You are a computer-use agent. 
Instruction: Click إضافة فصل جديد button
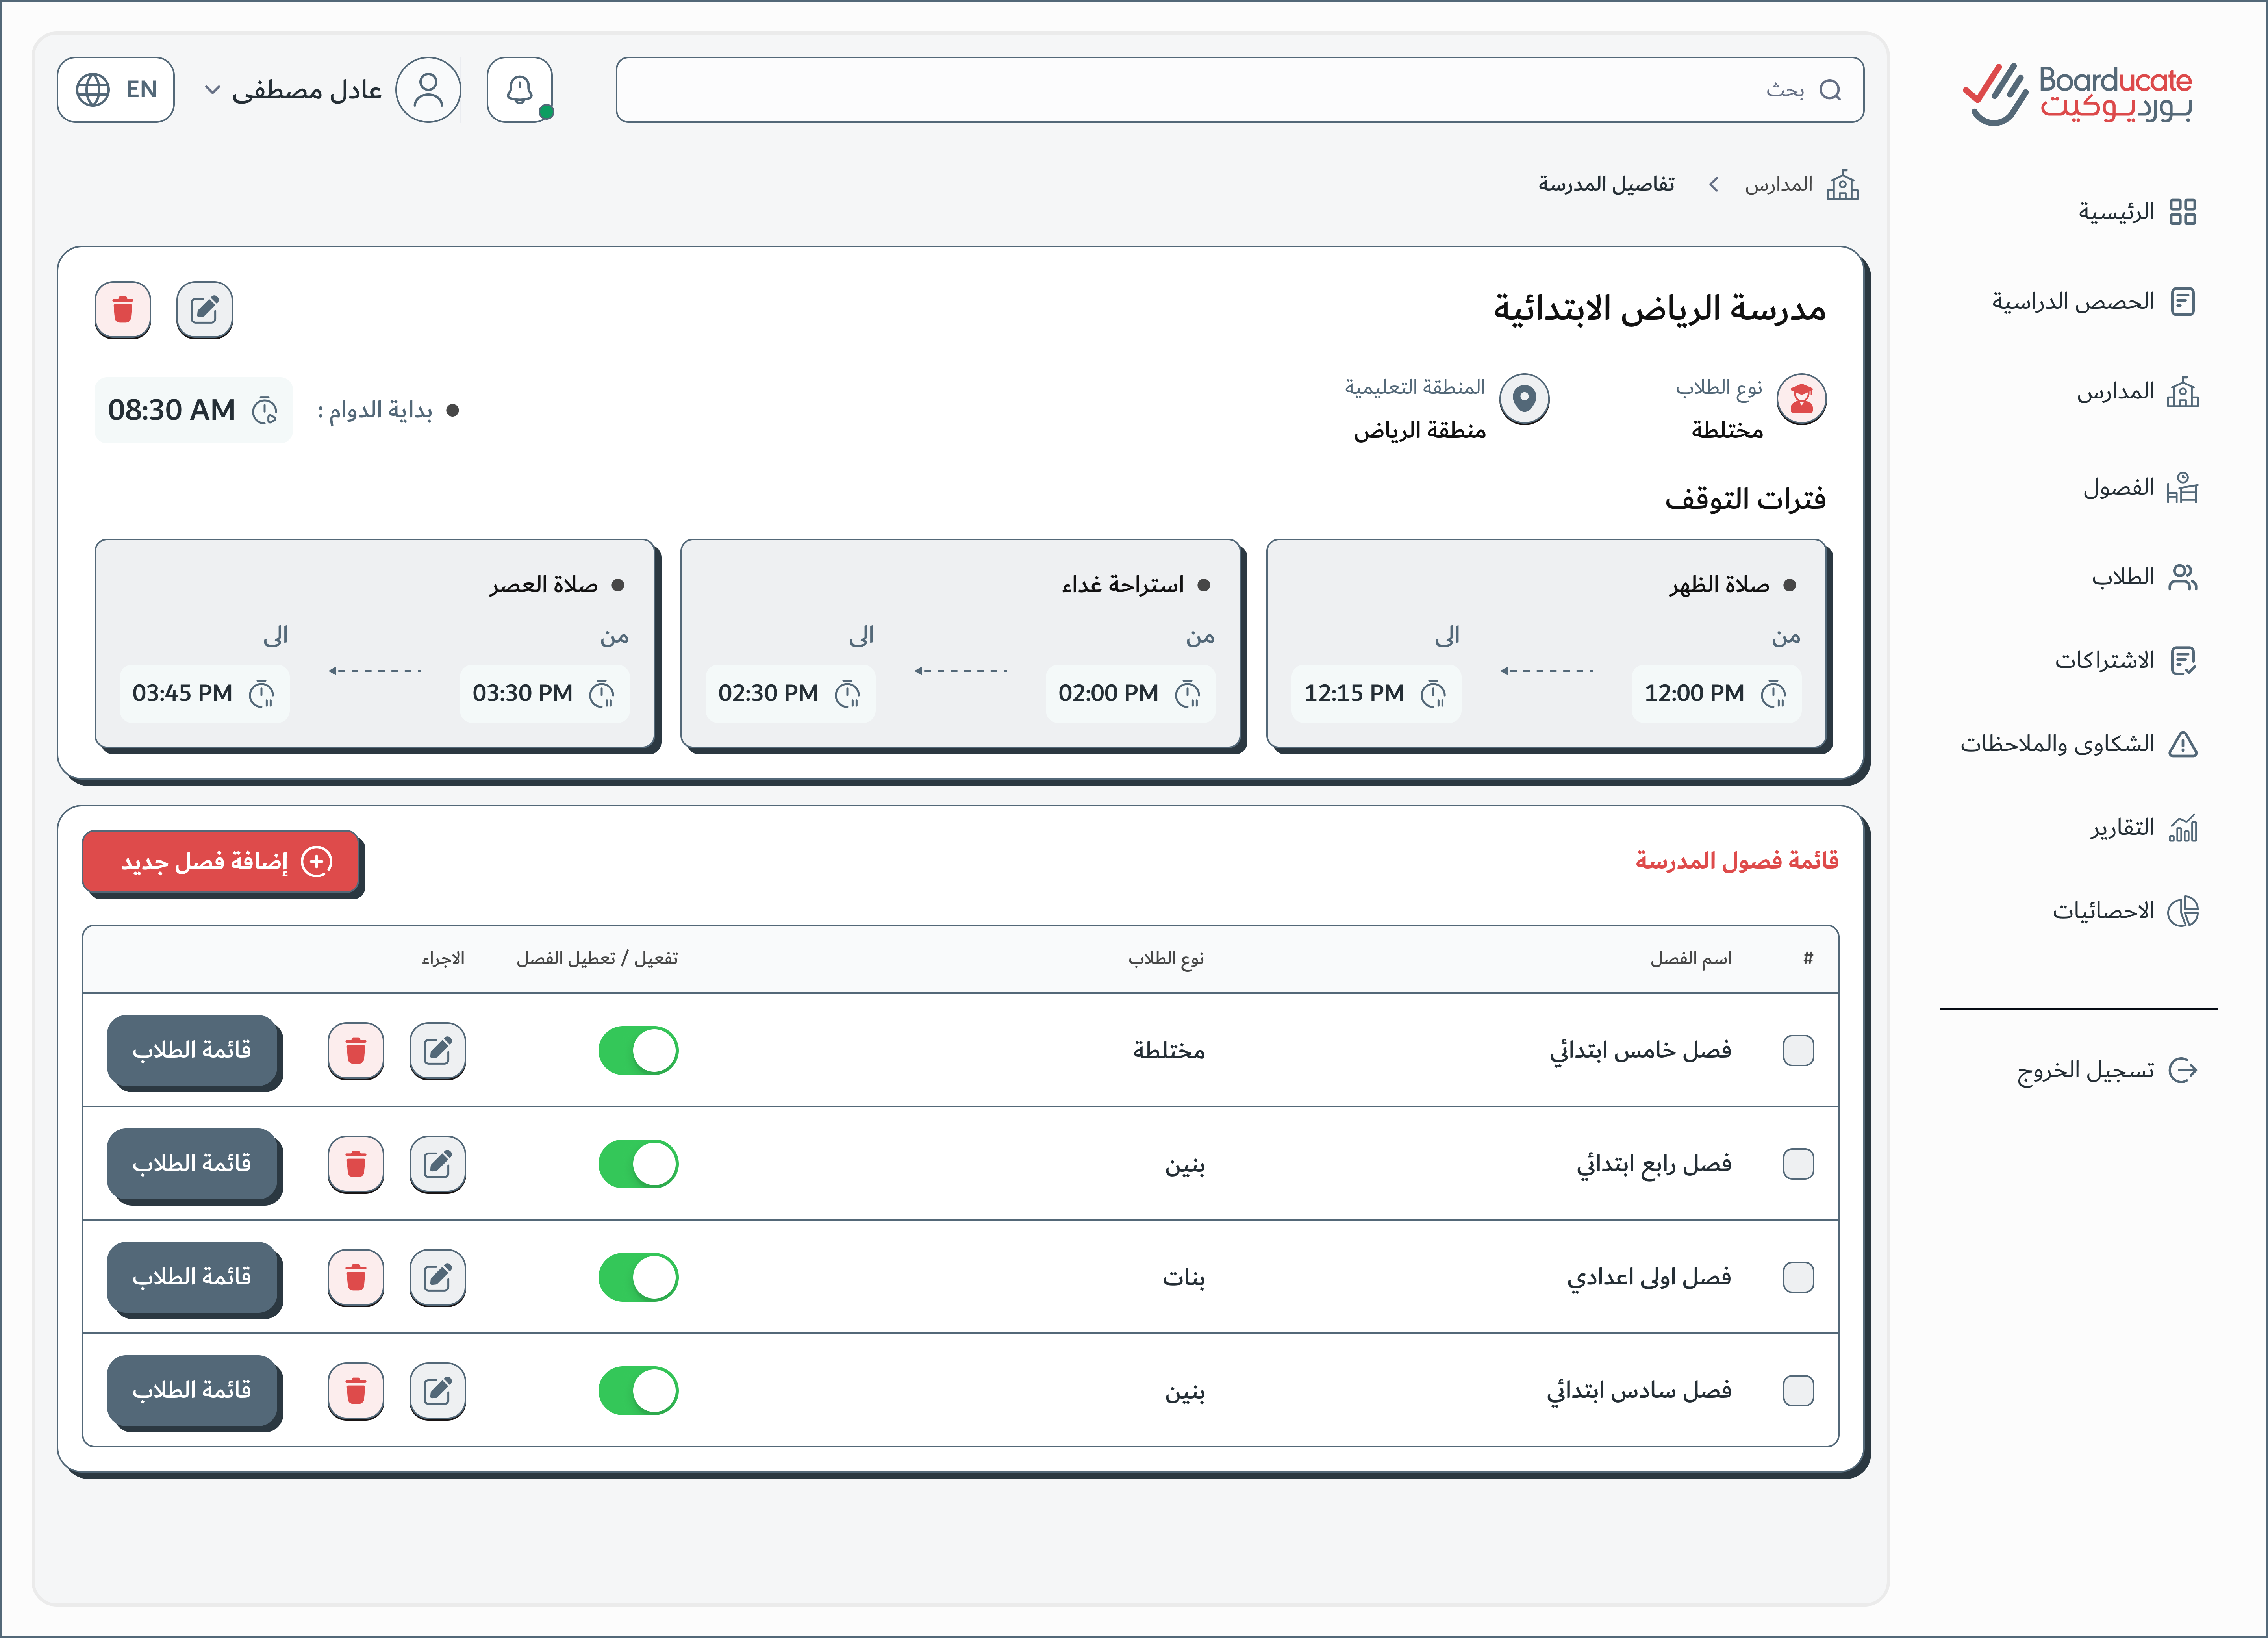coord(221,862)
